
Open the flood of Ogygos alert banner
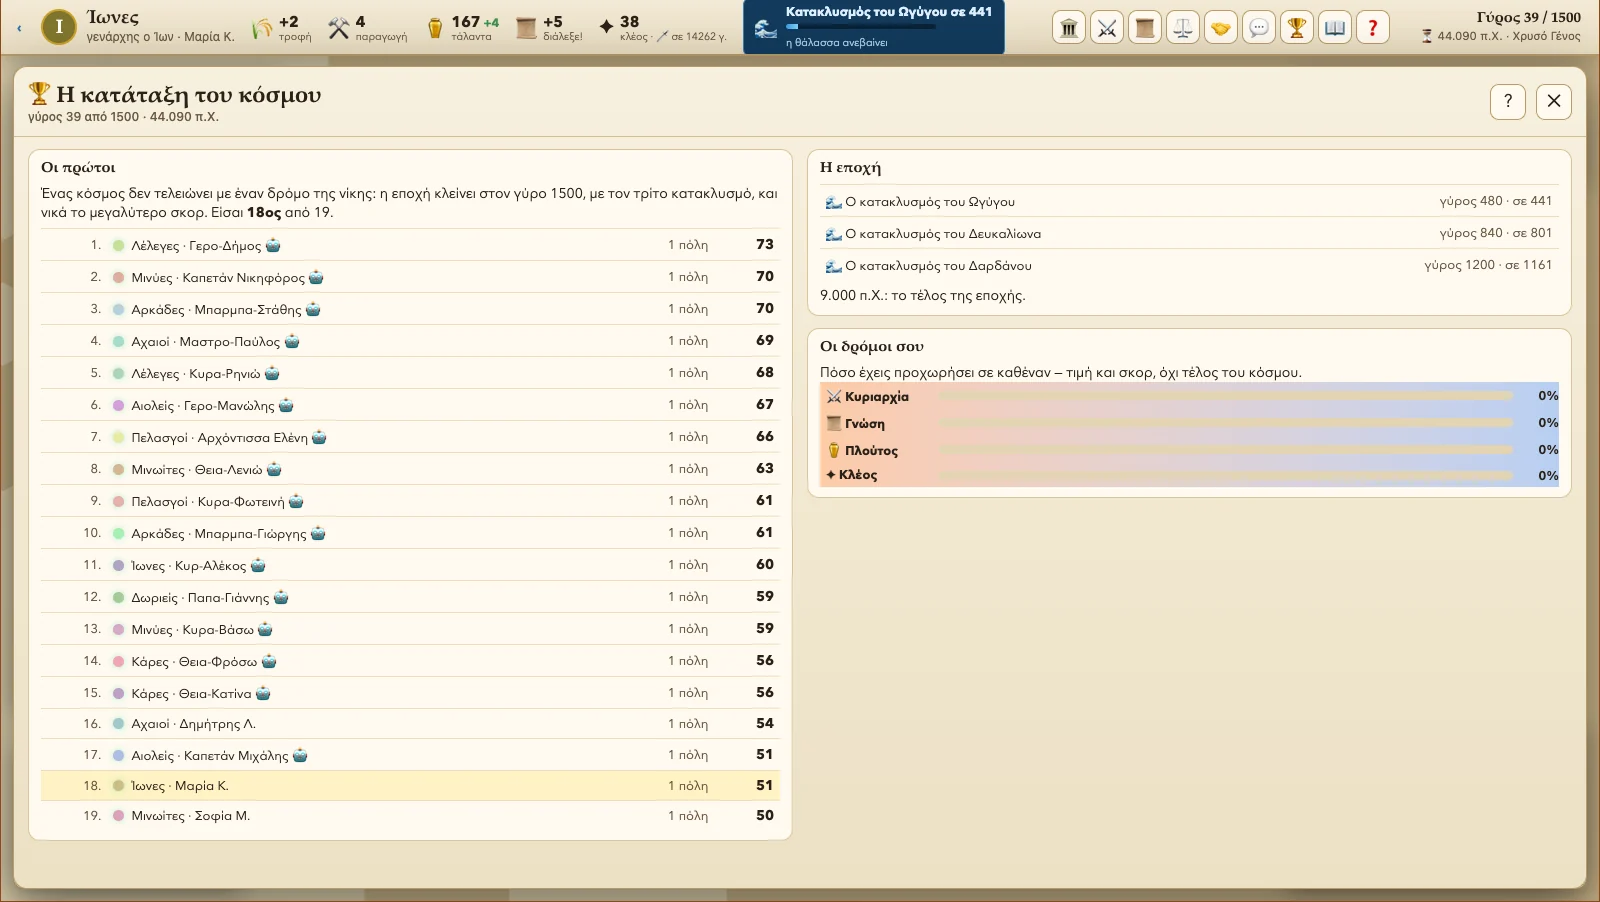pos(874,27)
